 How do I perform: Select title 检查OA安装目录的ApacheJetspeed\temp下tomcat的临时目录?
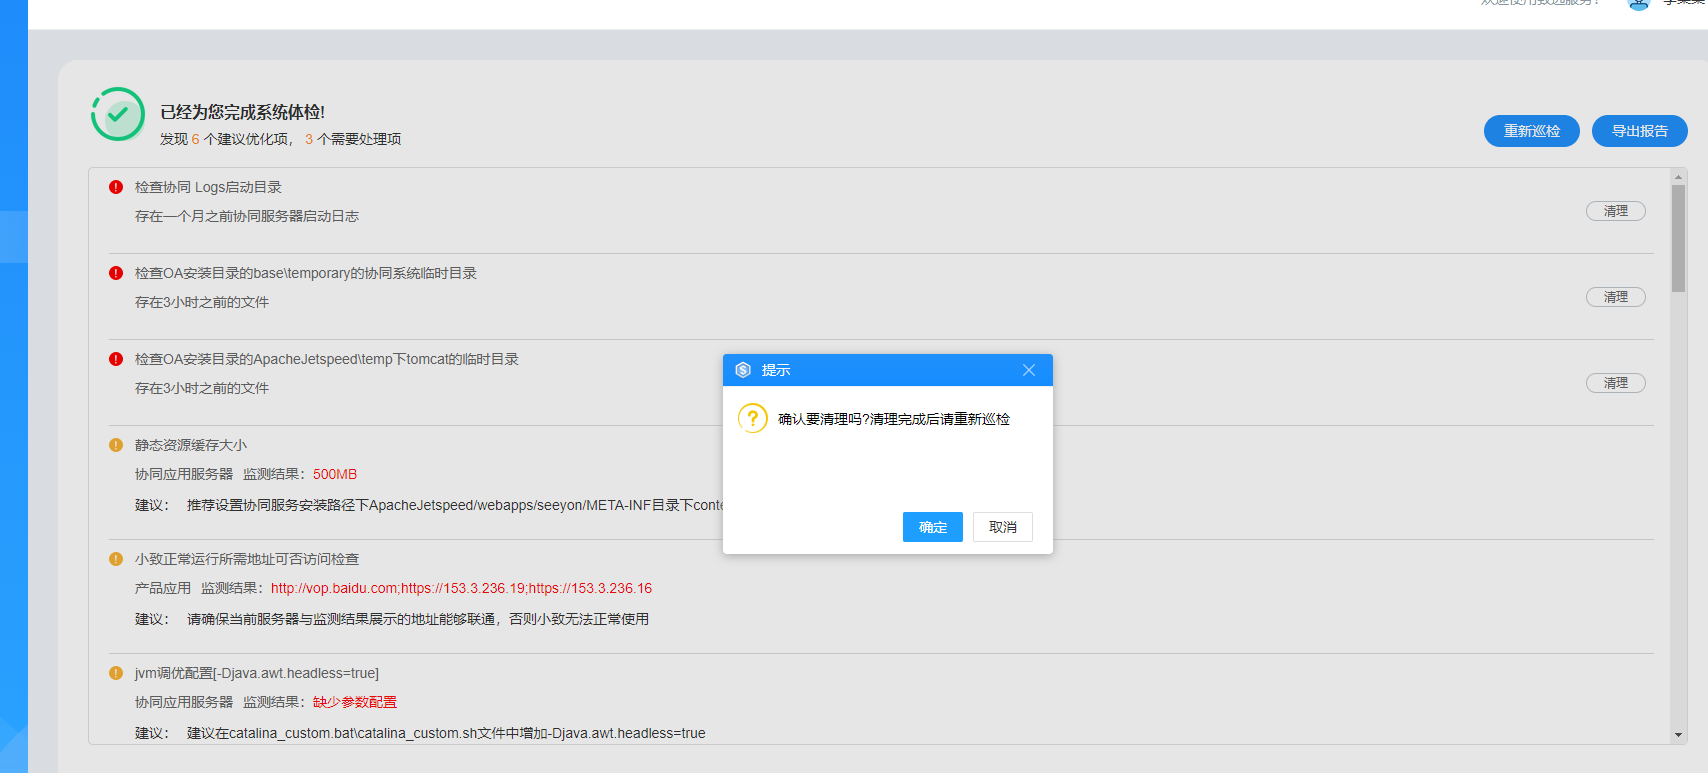[x=327, y=359]
